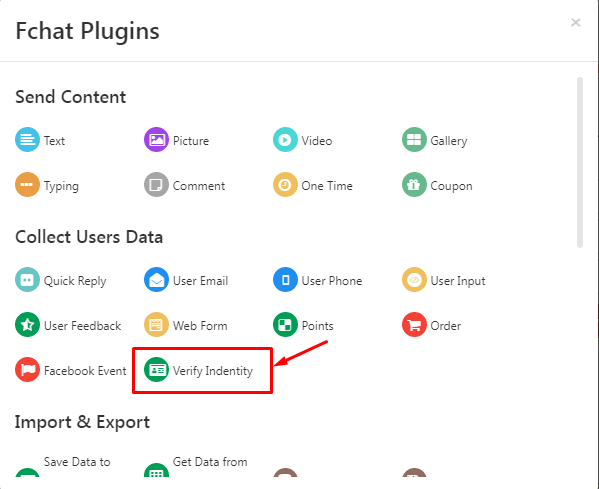Select the Gallery plugin icon
Image resolution: width=599 pixels, height=489 pixels.
[414, 140]
